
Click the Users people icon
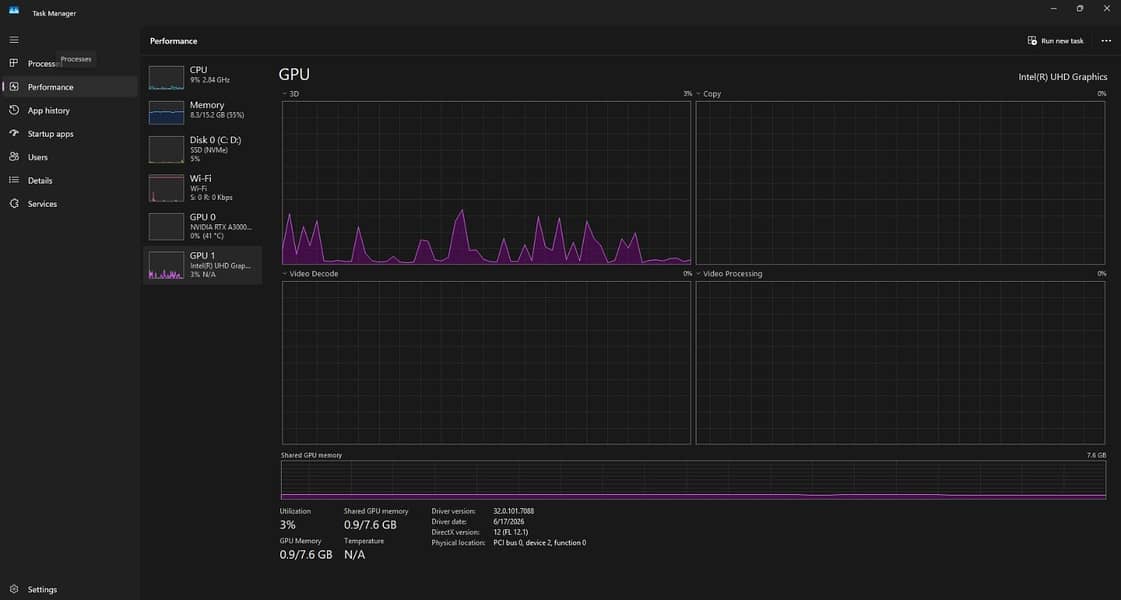click(14, 157)
